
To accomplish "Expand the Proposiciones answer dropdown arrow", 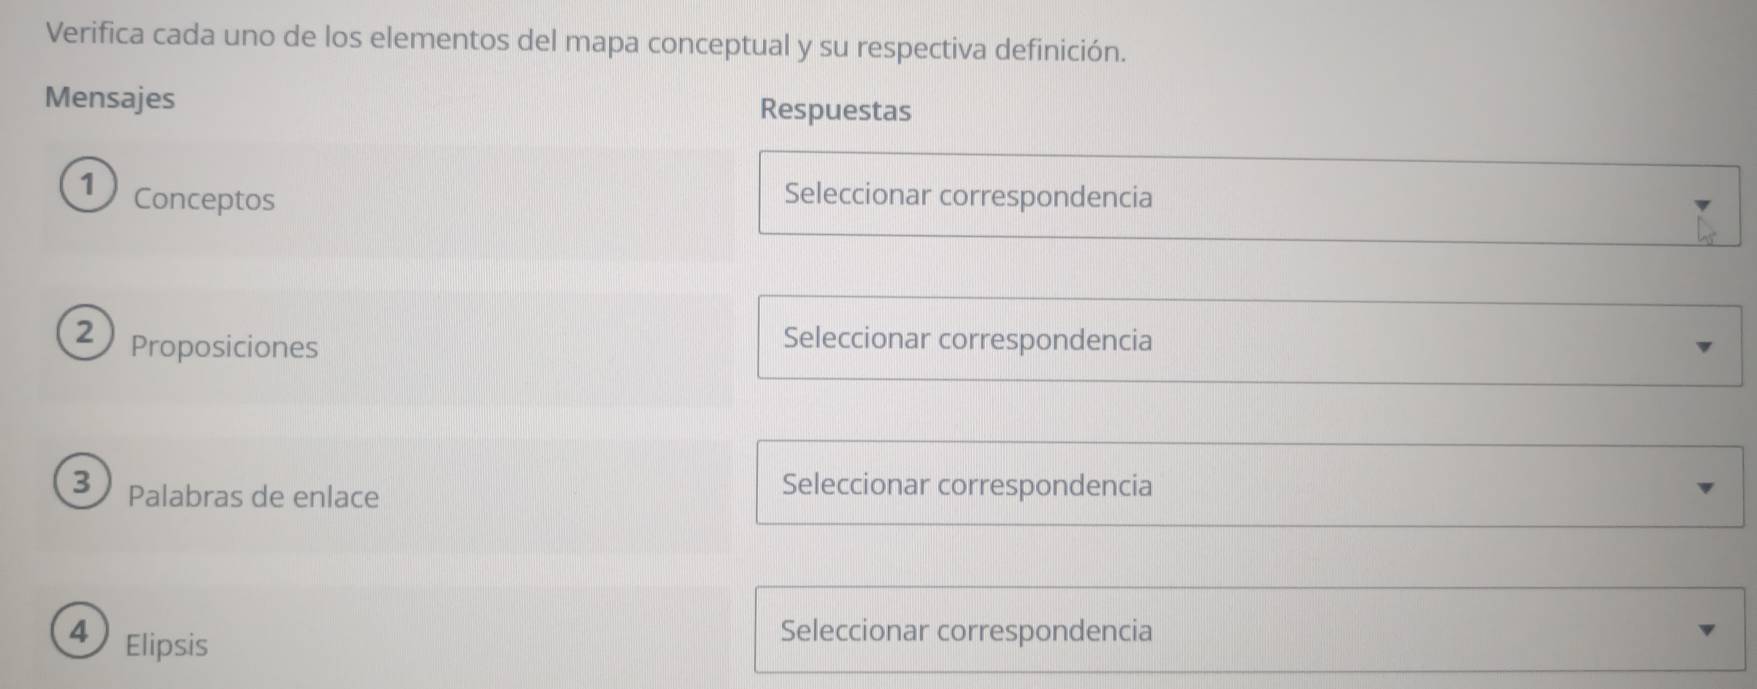I will (x=1705, y=347).
